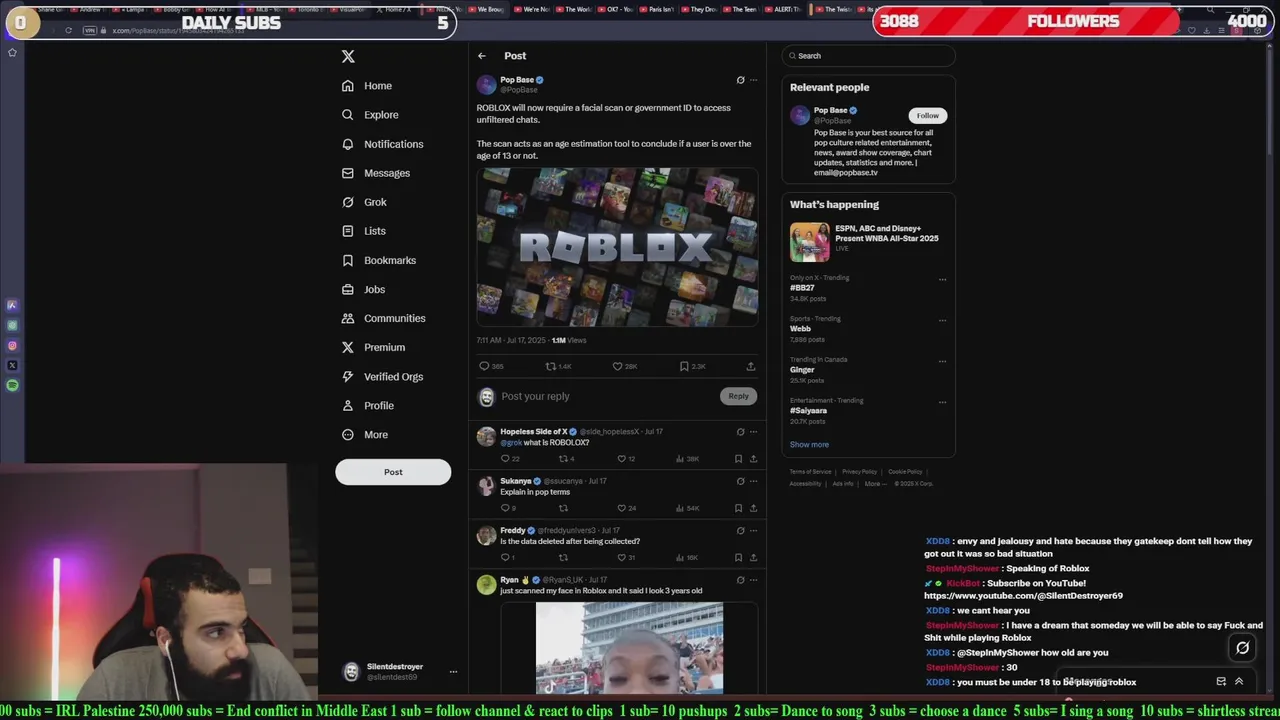Viewport: 1280px width, 720px height.
Task: Click the Jobs briefcase icon
Action: (x=348, y=289)
